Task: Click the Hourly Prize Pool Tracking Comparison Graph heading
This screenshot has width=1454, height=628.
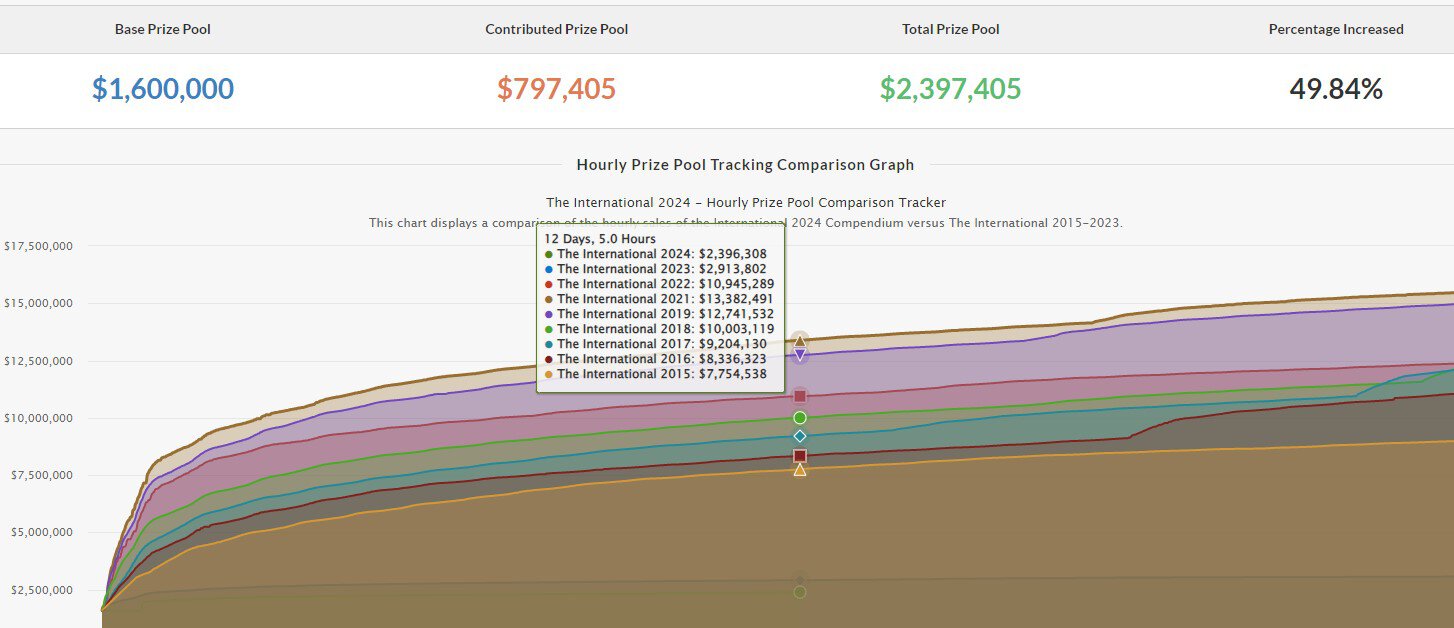Action: tap(745, 165)
